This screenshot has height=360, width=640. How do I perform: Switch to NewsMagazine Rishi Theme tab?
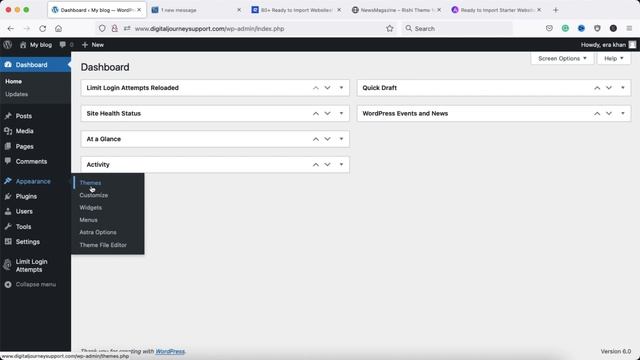click(x=396, y=10)
